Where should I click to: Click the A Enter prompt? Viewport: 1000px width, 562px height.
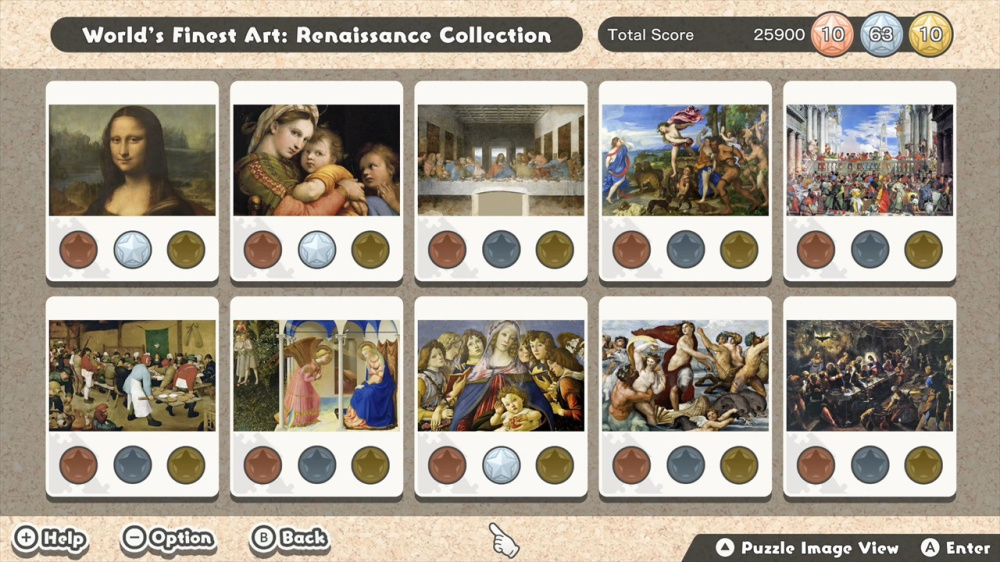[955, 548]
